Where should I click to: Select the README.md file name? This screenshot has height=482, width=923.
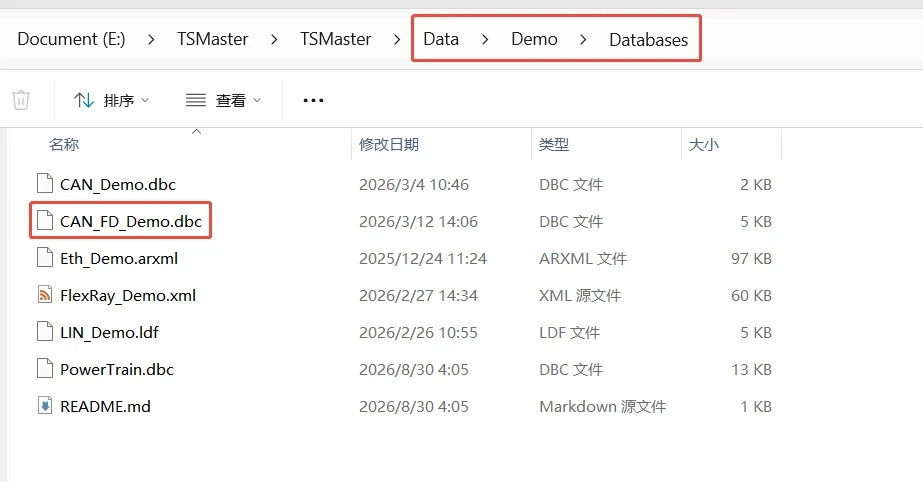[105, 407]
